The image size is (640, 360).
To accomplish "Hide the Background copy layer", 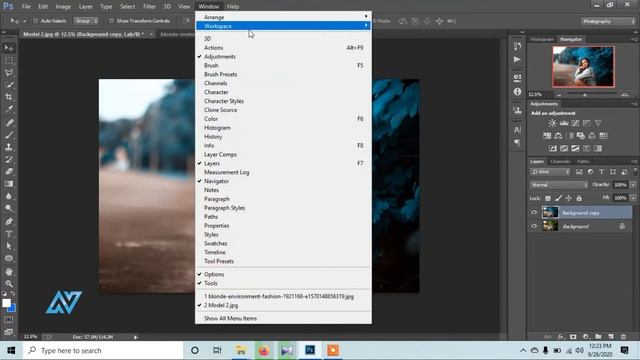I will (x=534, y=212).
